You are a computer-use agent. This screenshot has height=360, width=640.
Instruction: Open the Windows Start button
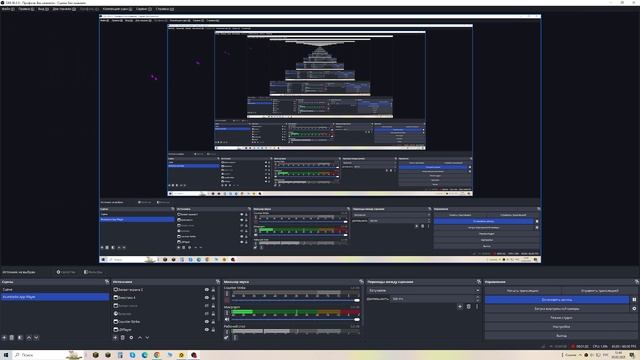point(6,355)
